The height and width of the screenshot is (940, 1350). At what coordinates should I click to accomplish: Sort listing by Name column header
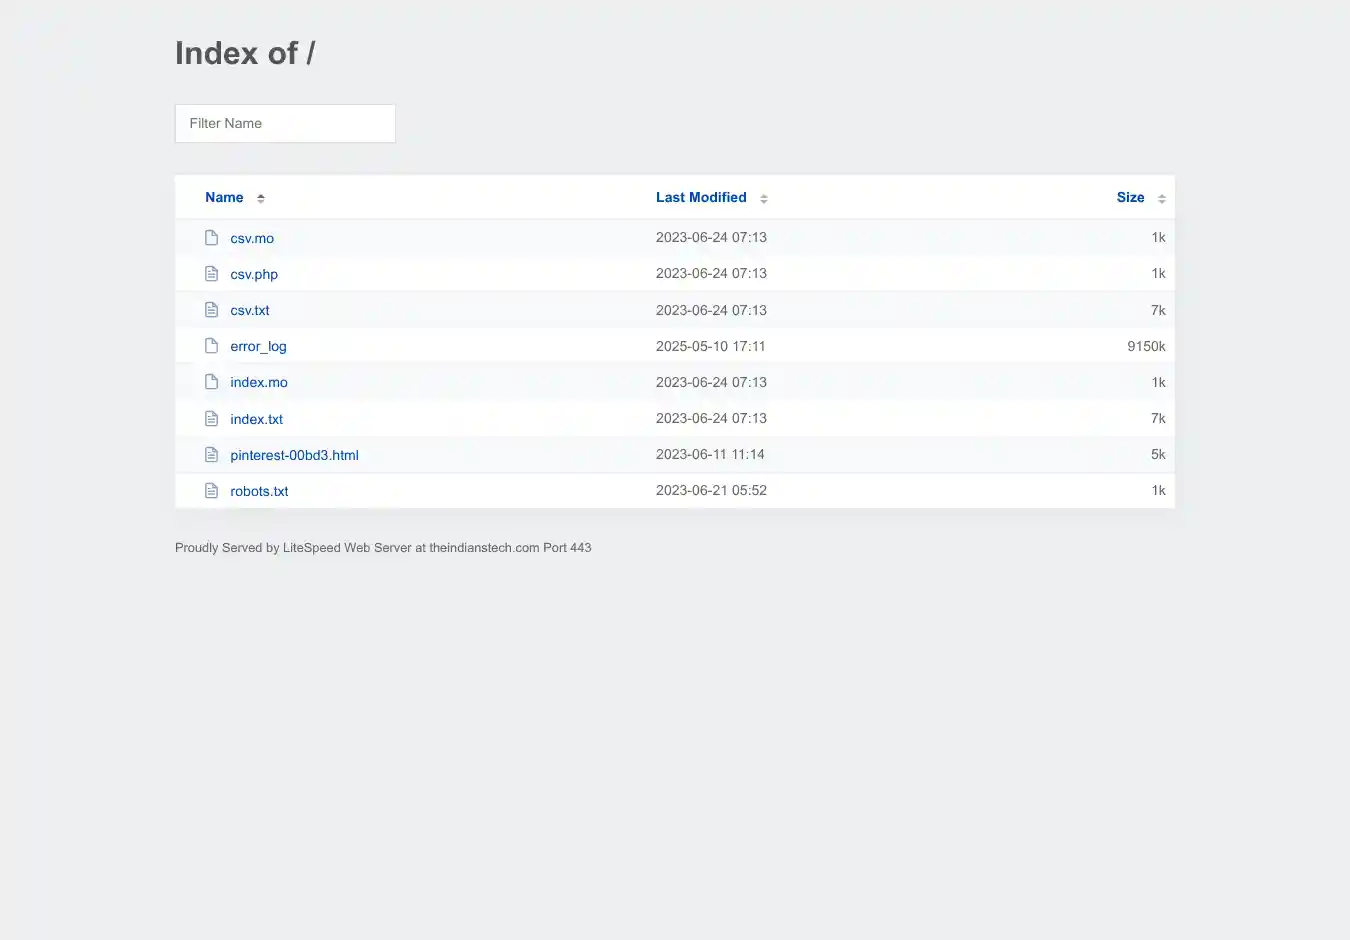click(x=224, y=198)
